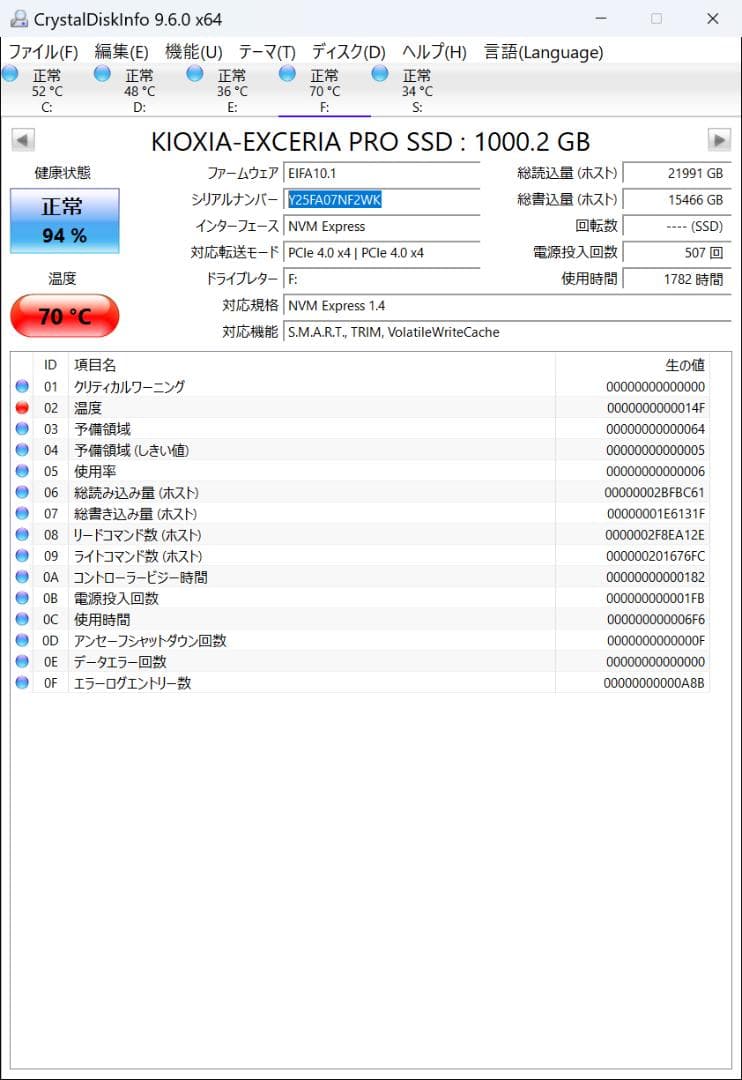Click total host writes value 15466 GB
The width and height of the screenshot is (742, 1080).
pos(677,200)
